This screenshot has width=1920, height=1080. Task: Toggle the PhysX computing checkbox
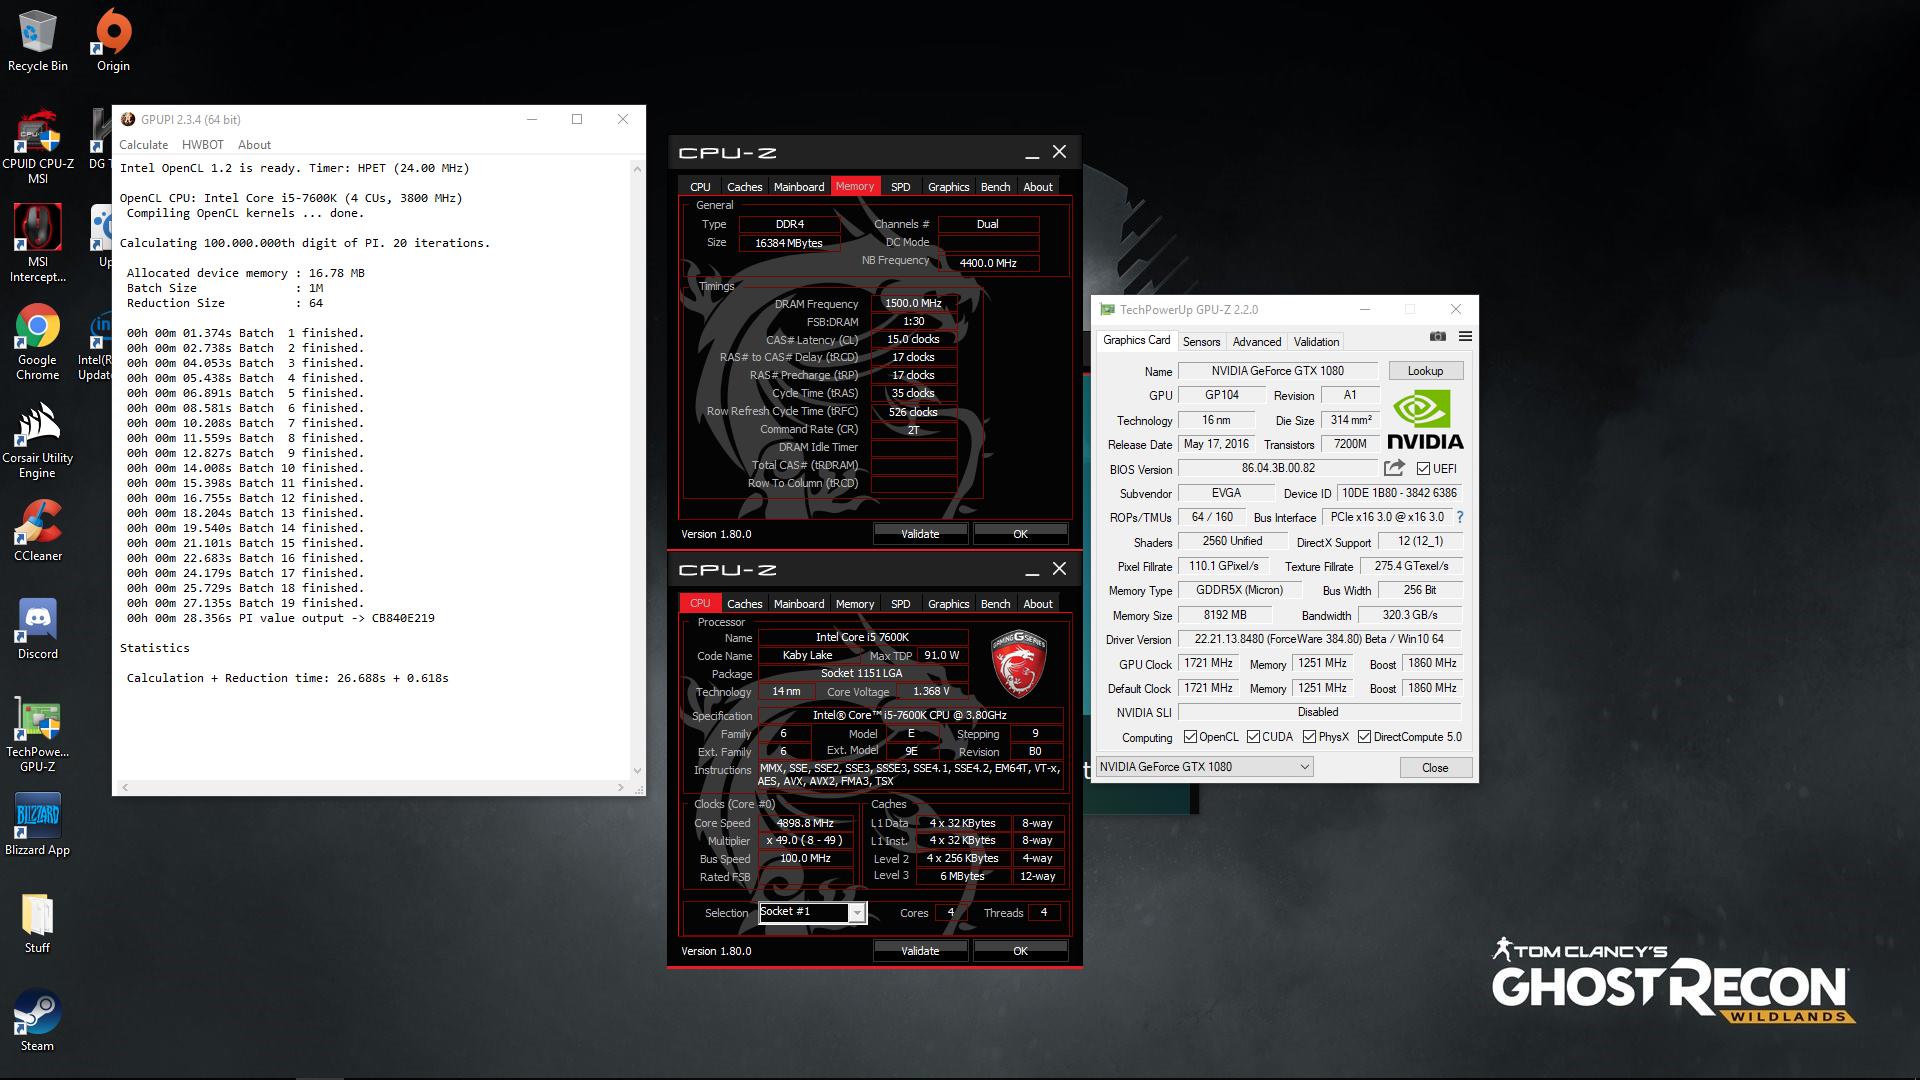point(1309,737)
